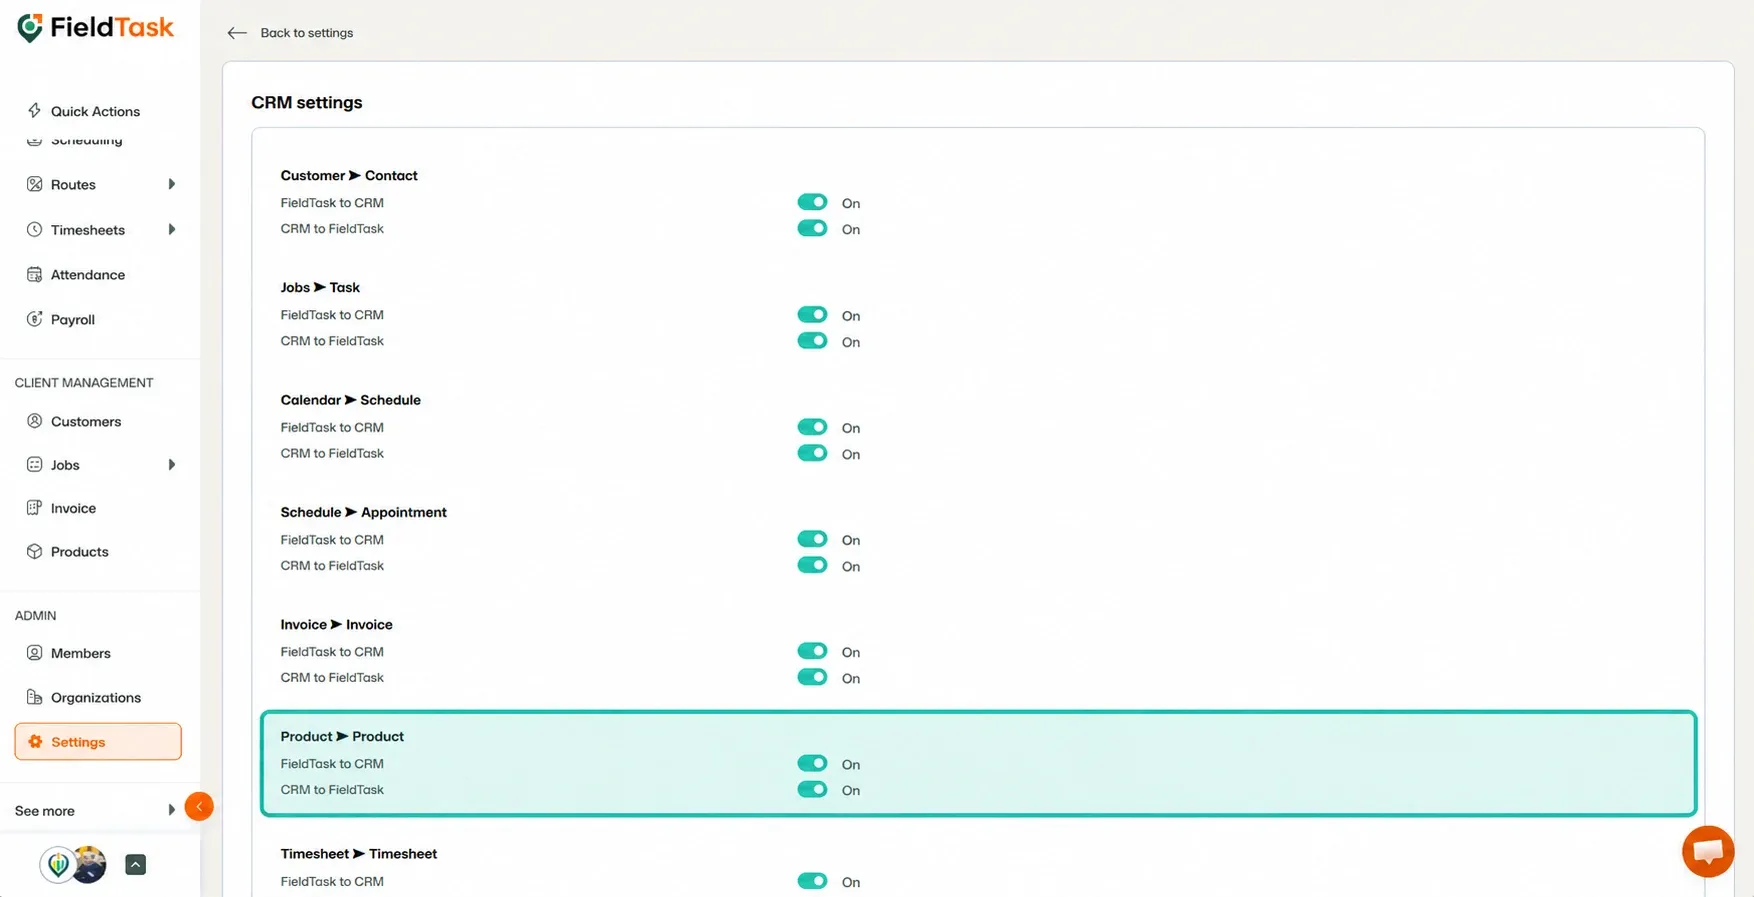
Task: Click See more in sidebar
Action: click(45, 811)
